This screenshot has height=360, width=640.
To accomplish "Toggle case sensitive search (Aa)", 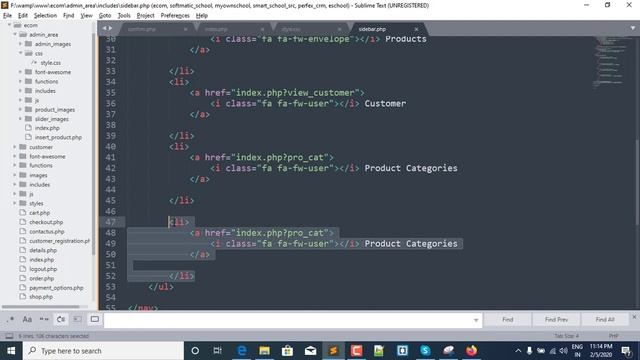I will pos(27,319).
